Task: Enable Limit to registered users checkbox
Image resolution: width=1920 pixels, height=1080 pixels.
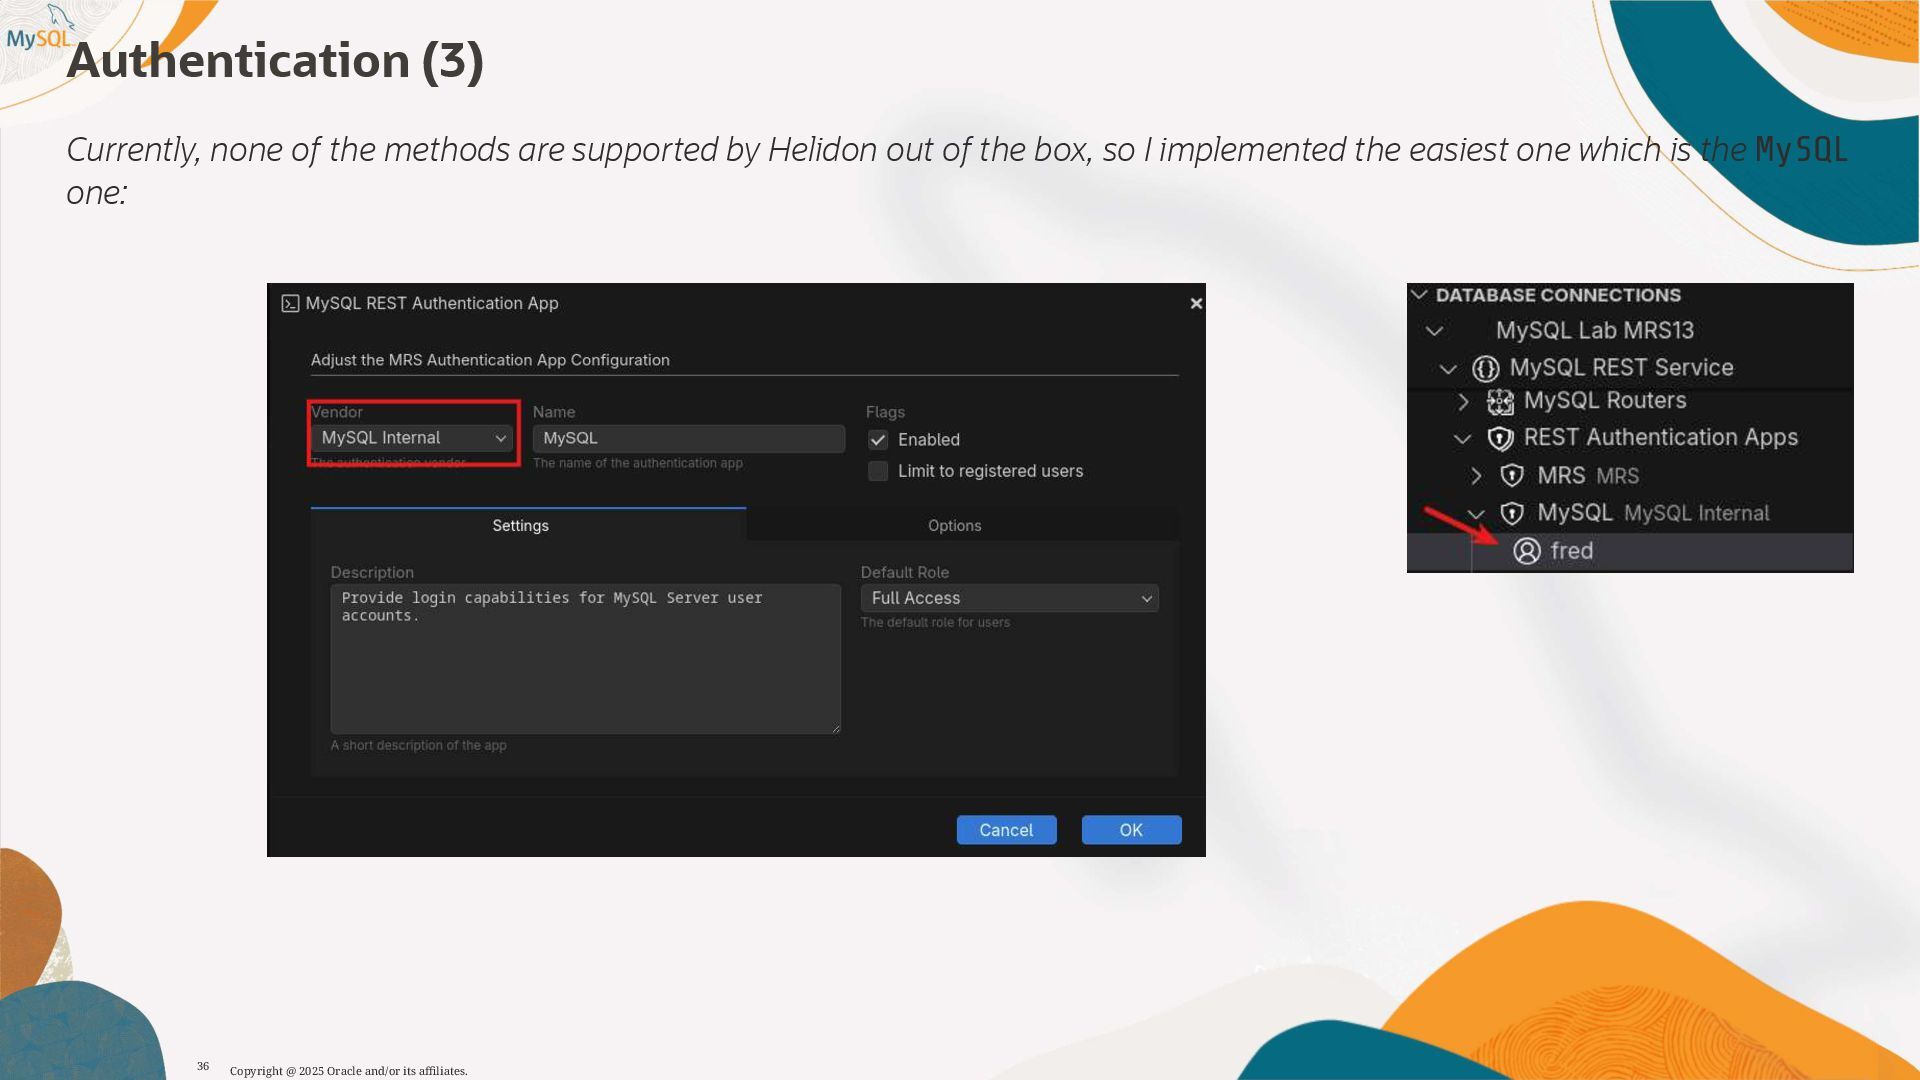Action: 878,471
